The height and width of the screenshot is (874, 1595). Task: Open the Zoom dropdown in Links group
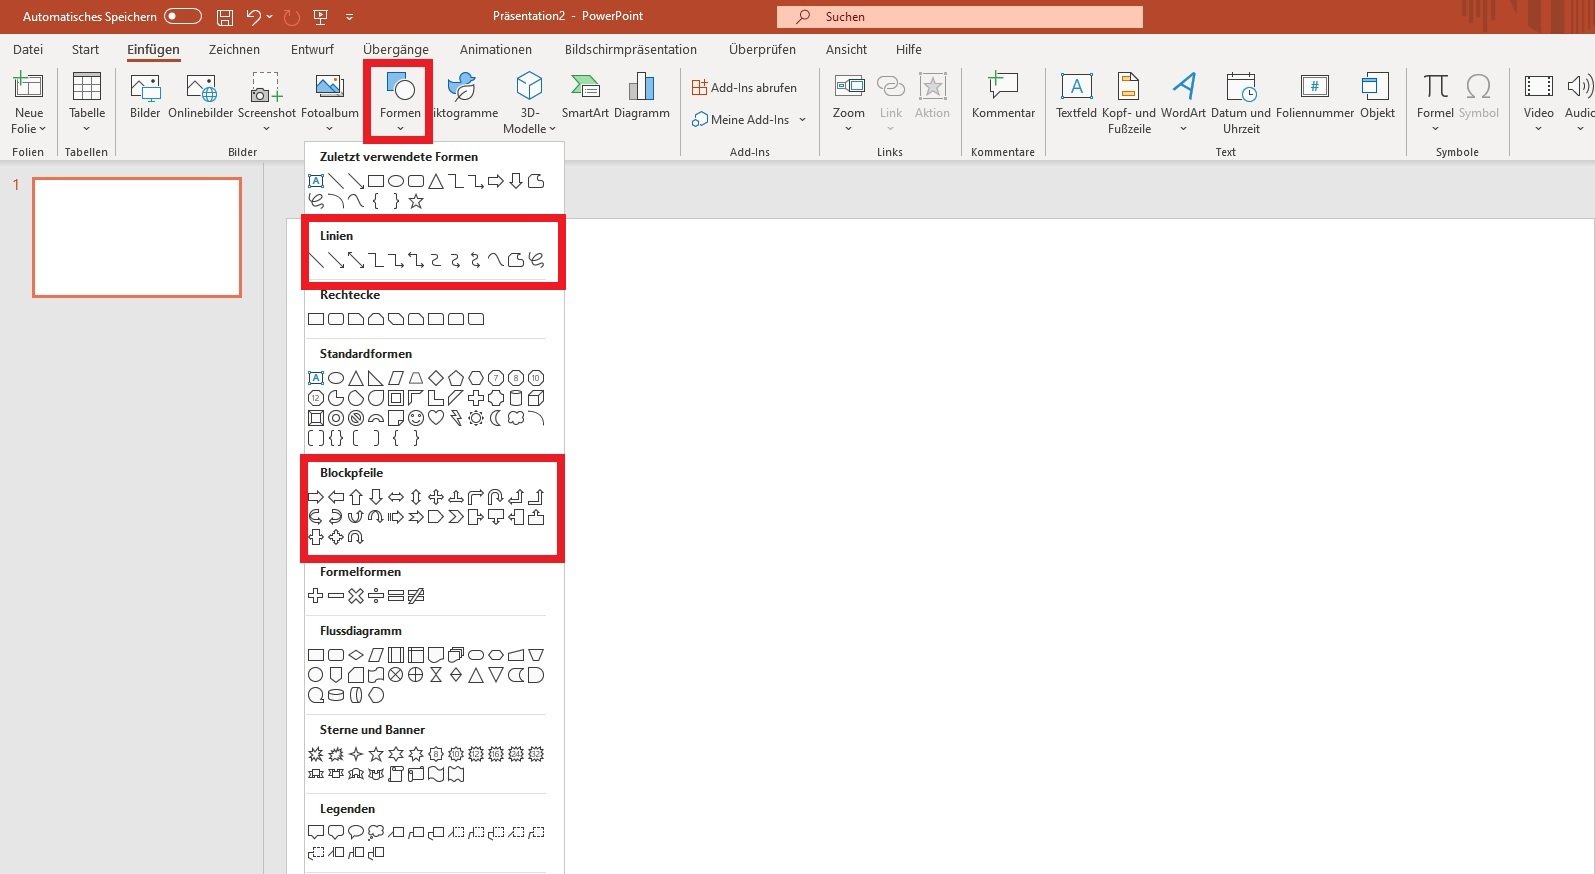click(848, 128)
